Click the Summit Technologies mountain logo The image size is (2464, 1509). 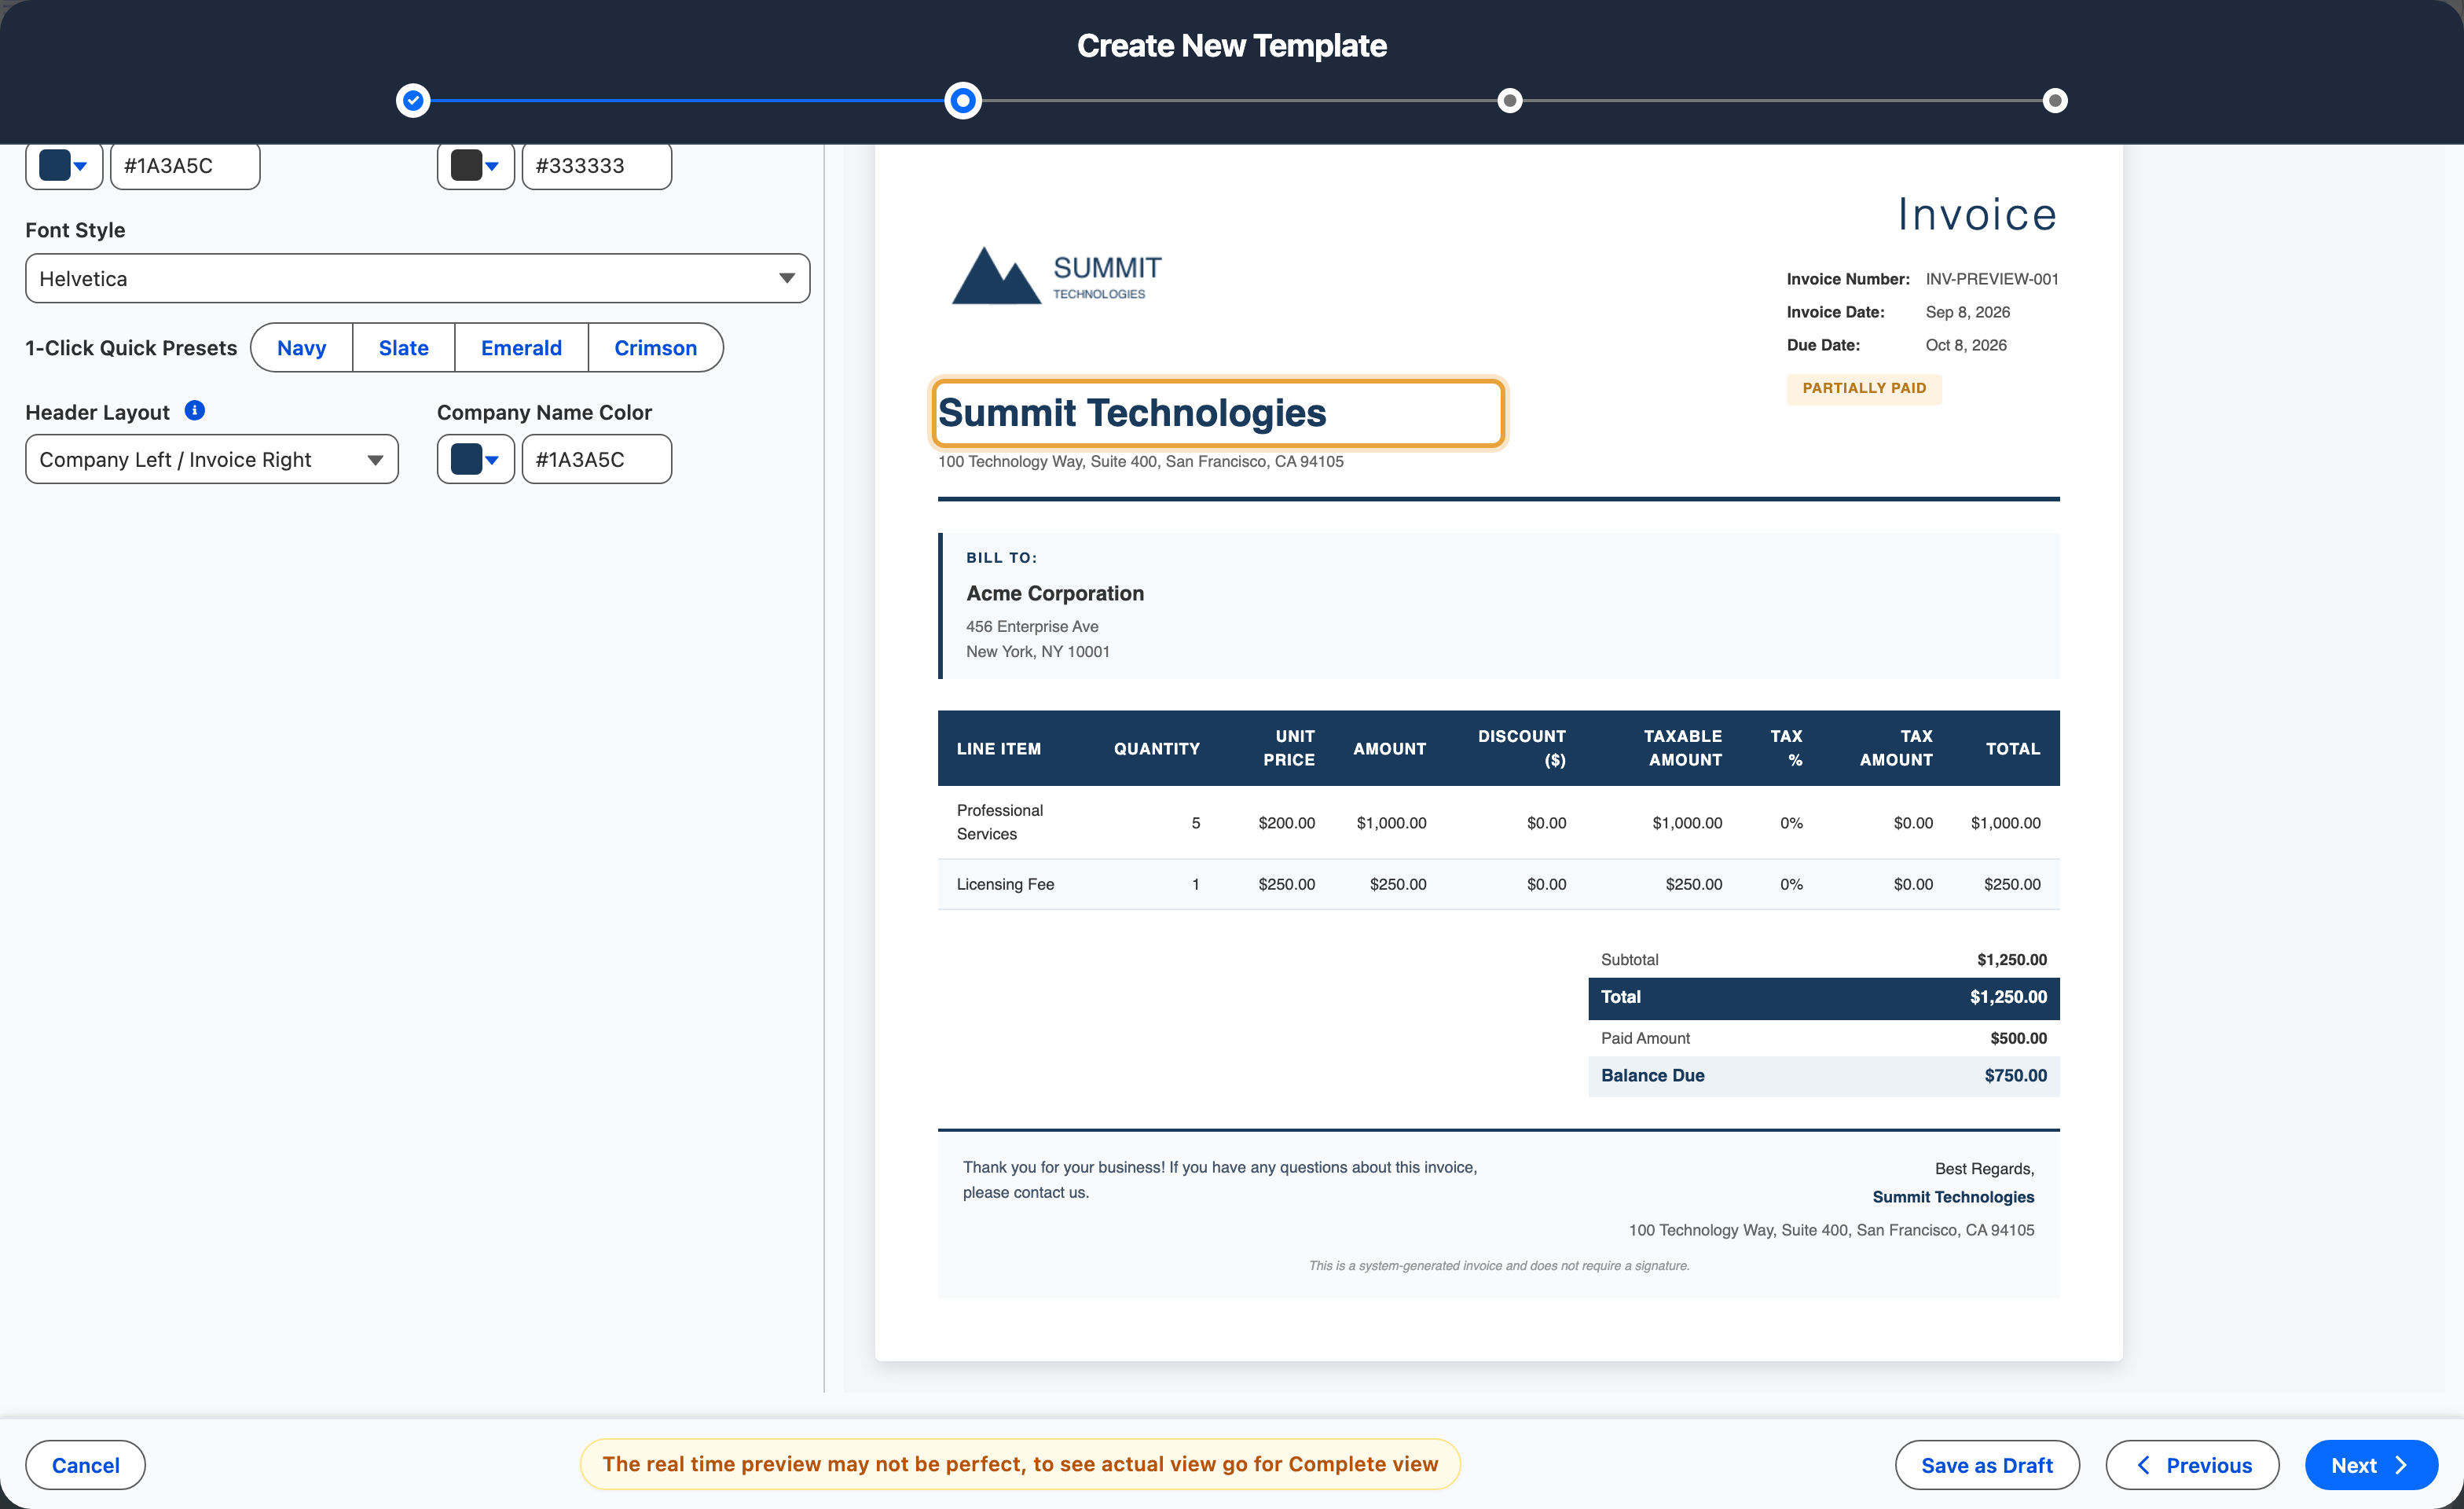1057,275
